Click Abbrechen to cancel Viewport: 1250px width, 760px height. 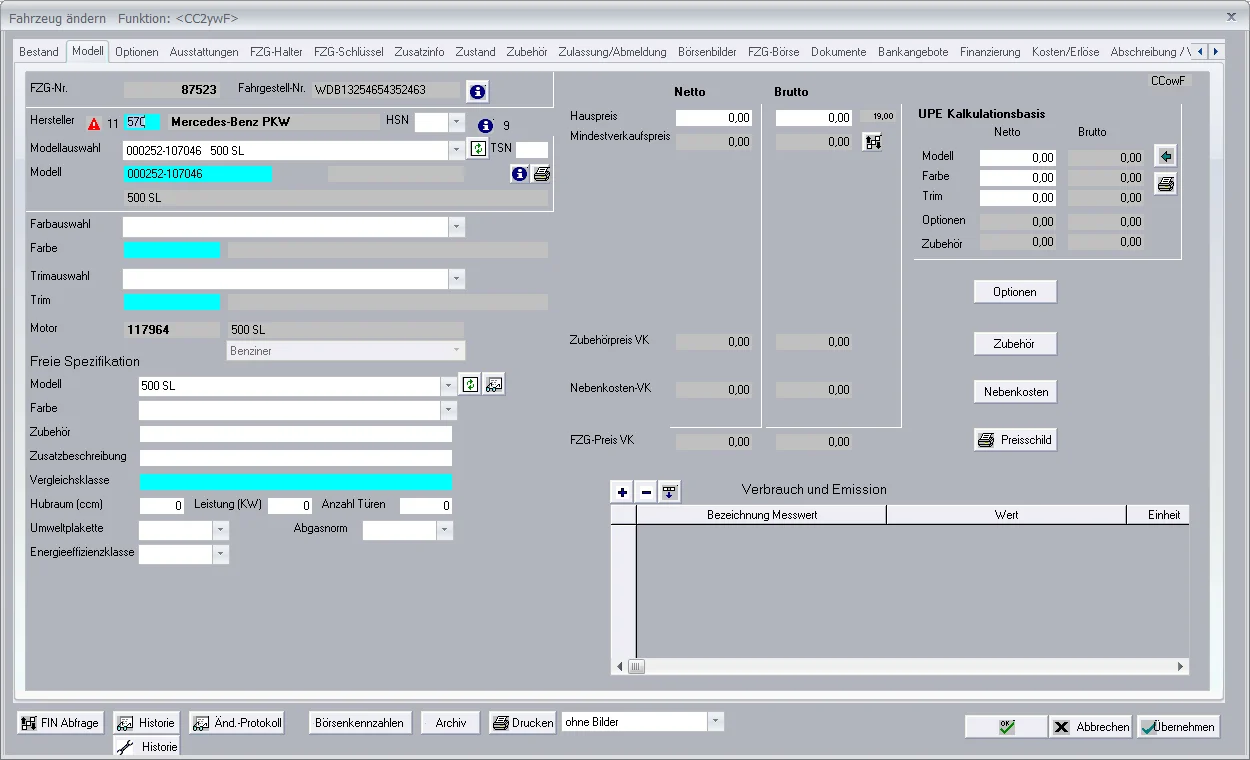[x=1091, y=727]
